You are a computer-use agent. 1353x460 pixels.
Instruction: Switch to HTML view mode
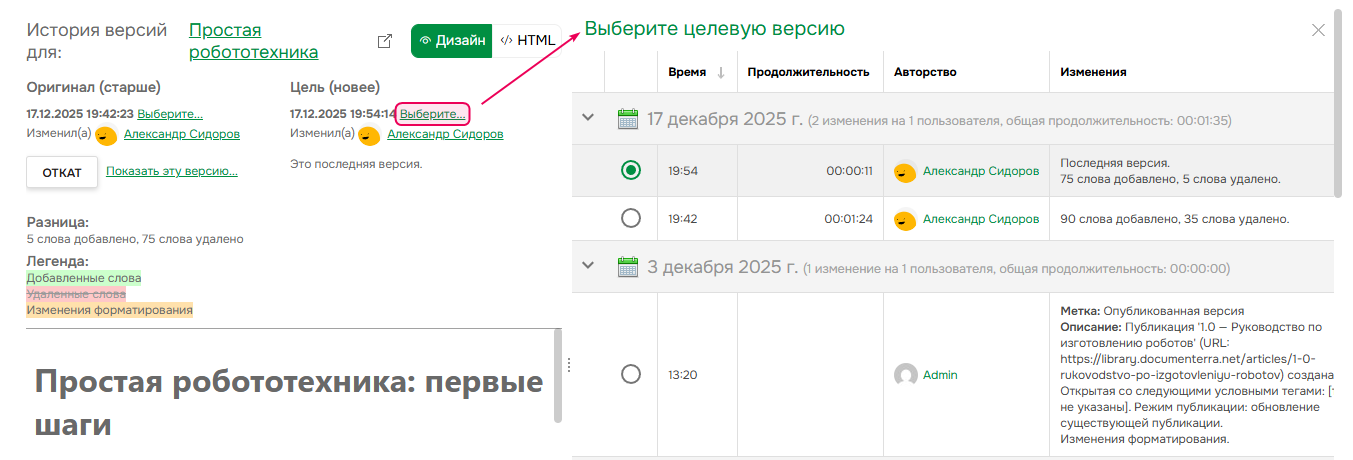[x=528, y=41]
